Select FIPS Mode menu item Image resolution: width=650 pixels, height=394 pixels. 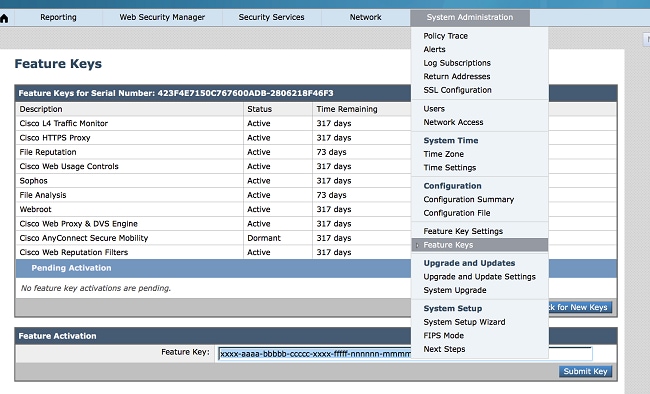pyautogui.click(x=444, y=336)
